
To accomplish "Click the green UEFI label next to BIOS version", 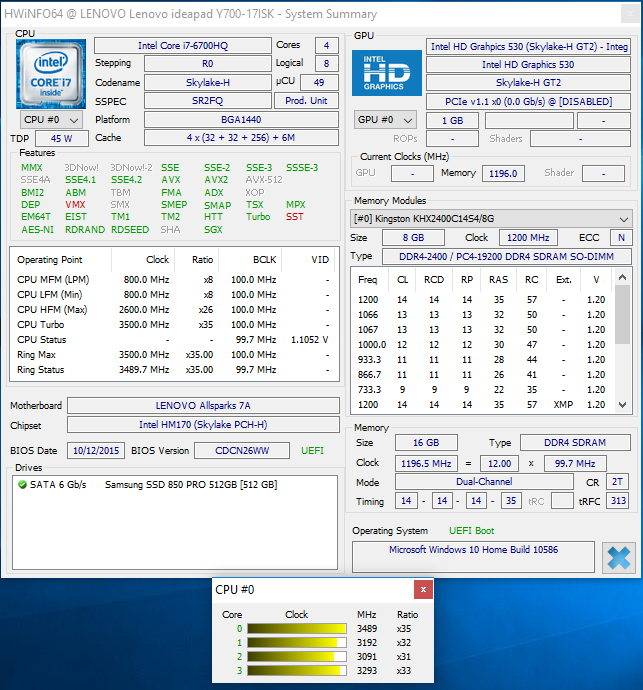I will pos(312,451).
